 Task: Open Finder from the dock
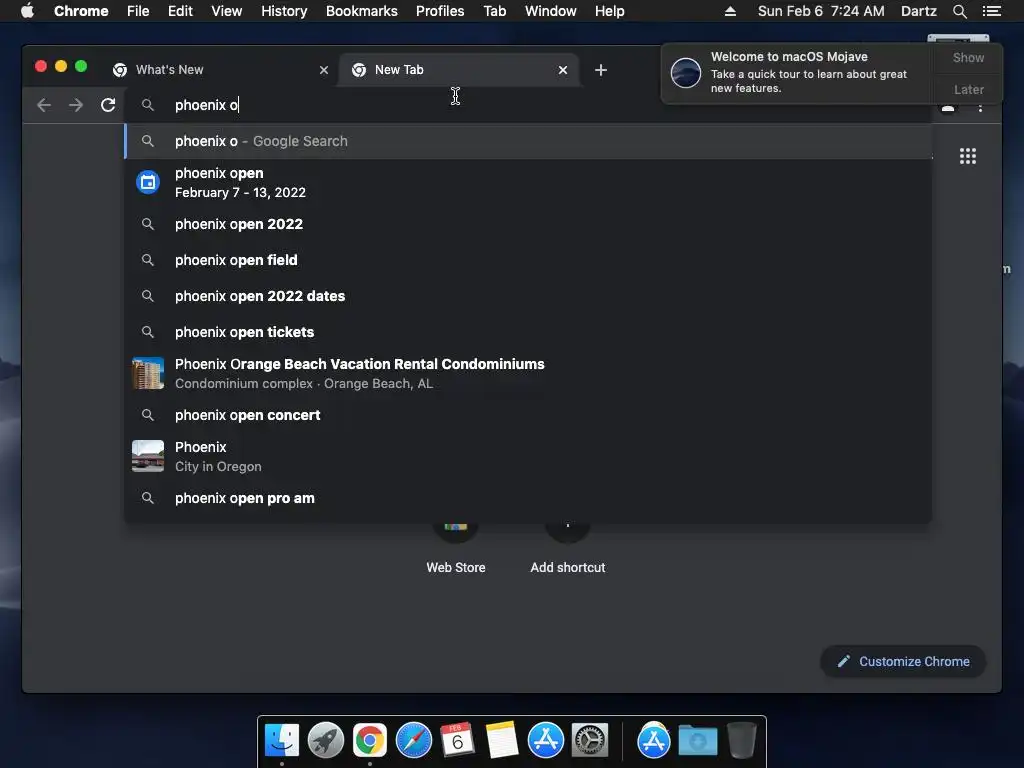point(282,741)
